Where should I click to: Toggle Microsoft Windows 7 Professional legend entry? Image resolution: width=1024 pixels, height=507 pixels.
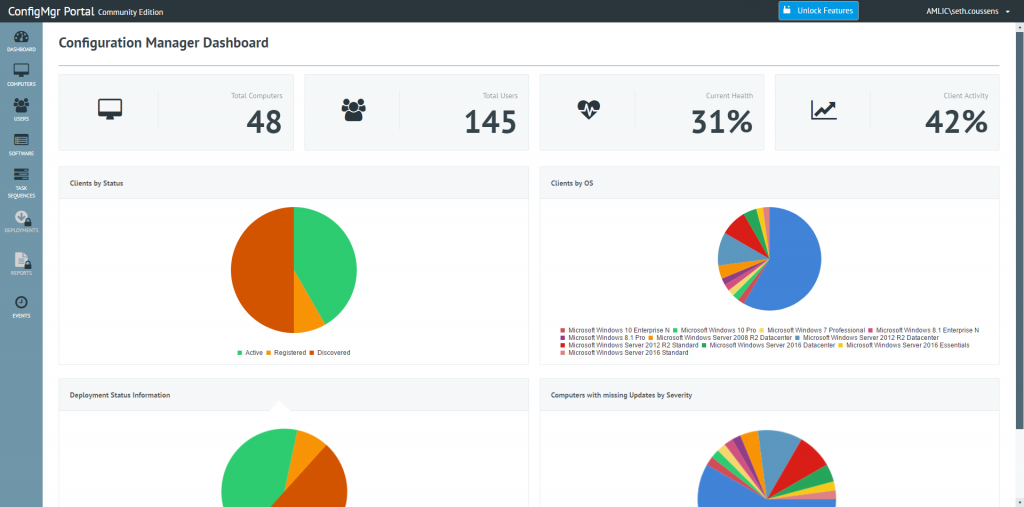812,331
